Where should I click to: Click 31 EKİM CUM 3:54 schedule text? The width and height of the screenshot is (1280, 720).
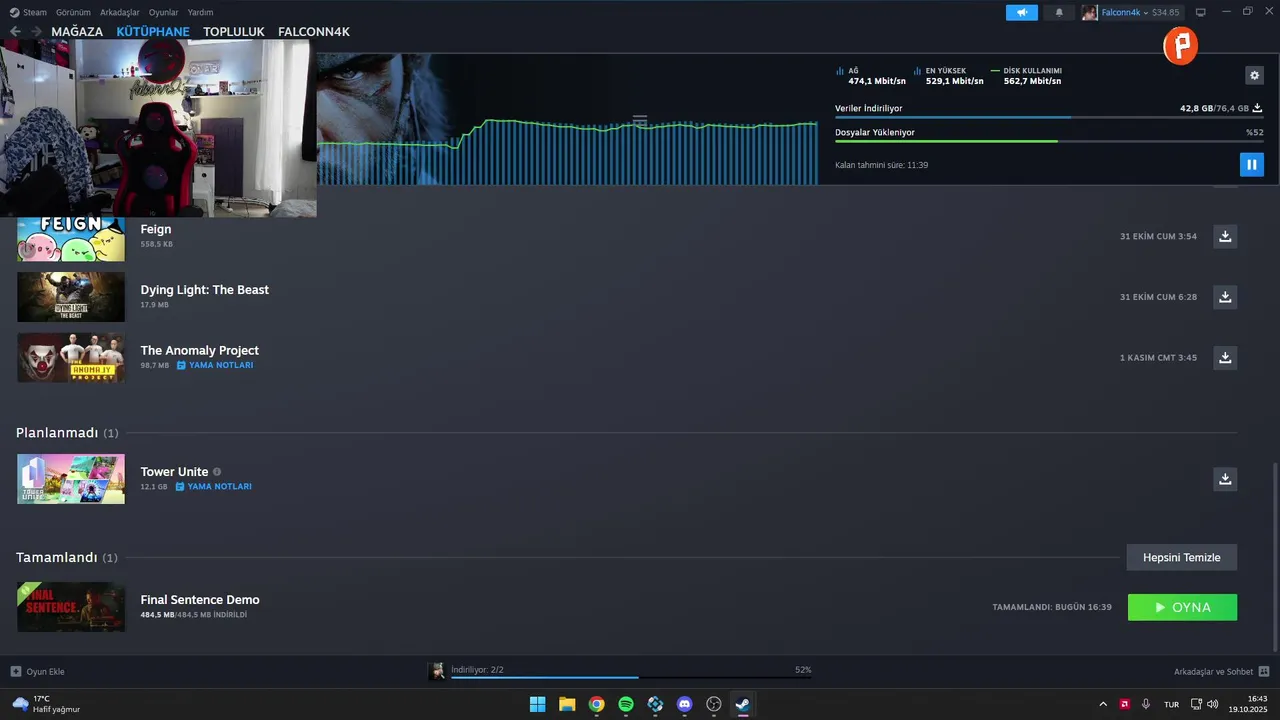tap(1158, 237)
